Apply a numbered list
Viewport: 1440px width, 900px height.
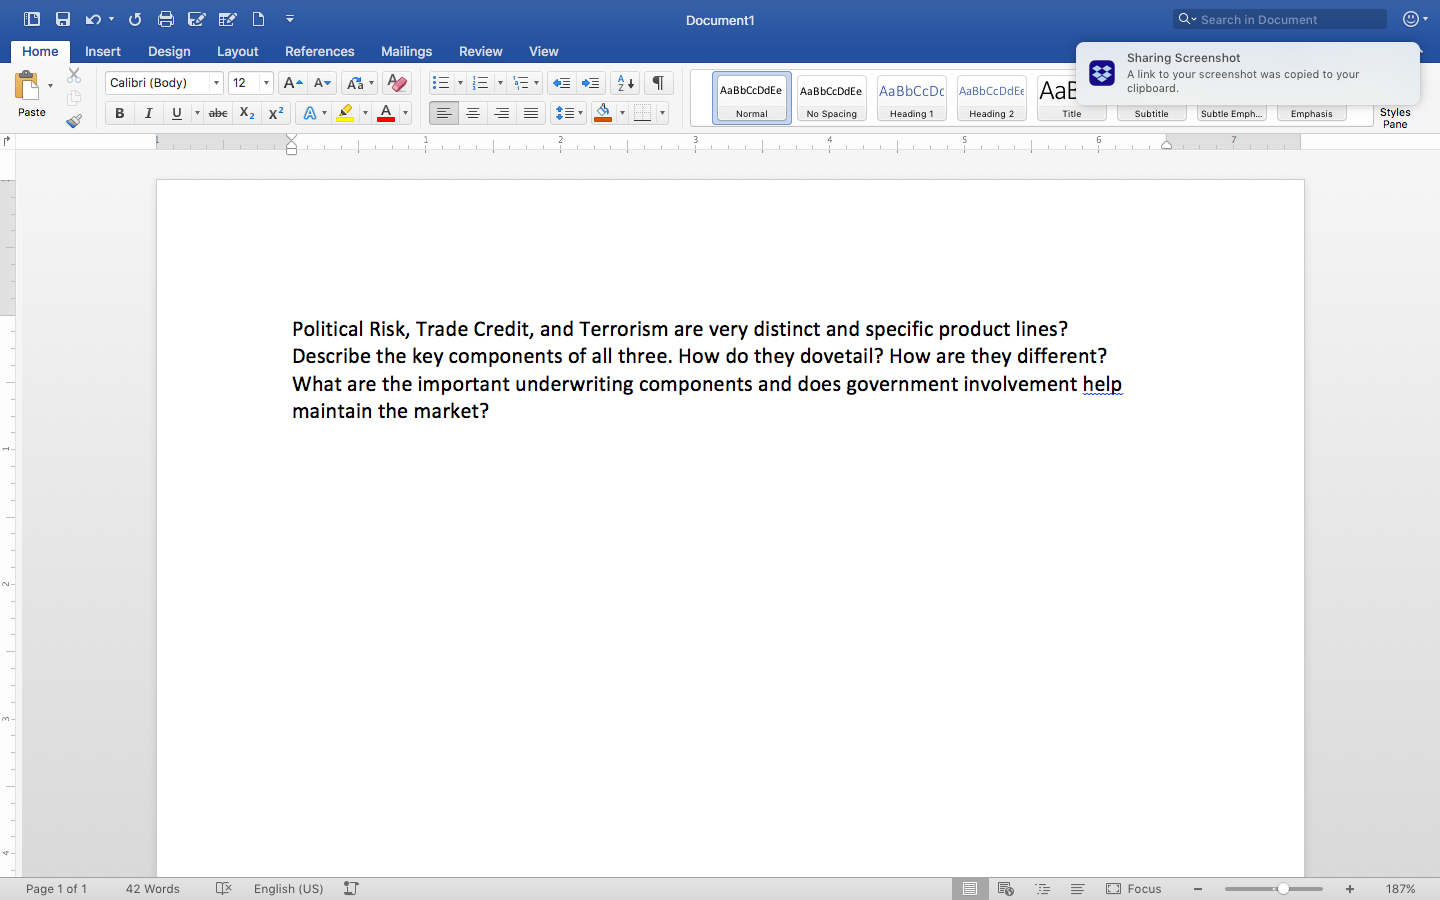(x=481, y=83)
